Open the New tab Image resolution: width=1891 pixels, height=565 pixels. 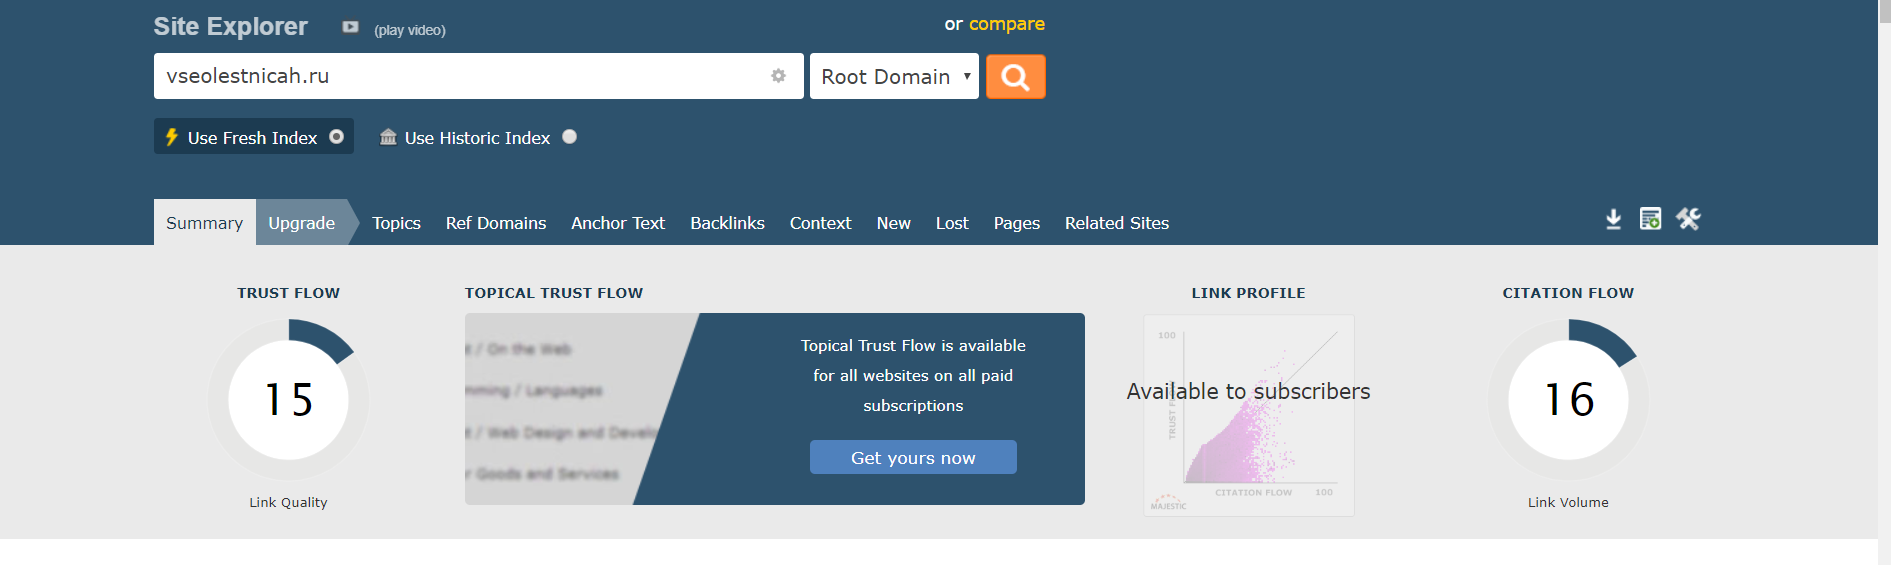[x=893, y=223]
